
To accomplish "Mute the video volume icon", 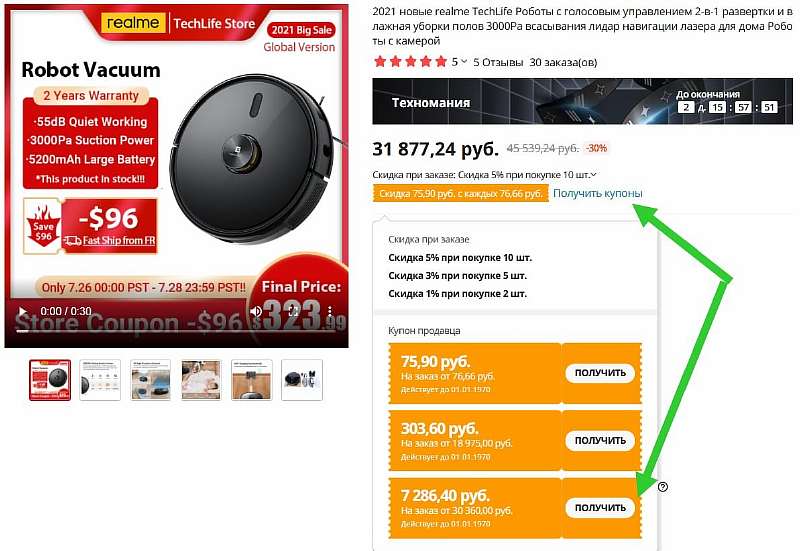I will (x=257, y=311).
